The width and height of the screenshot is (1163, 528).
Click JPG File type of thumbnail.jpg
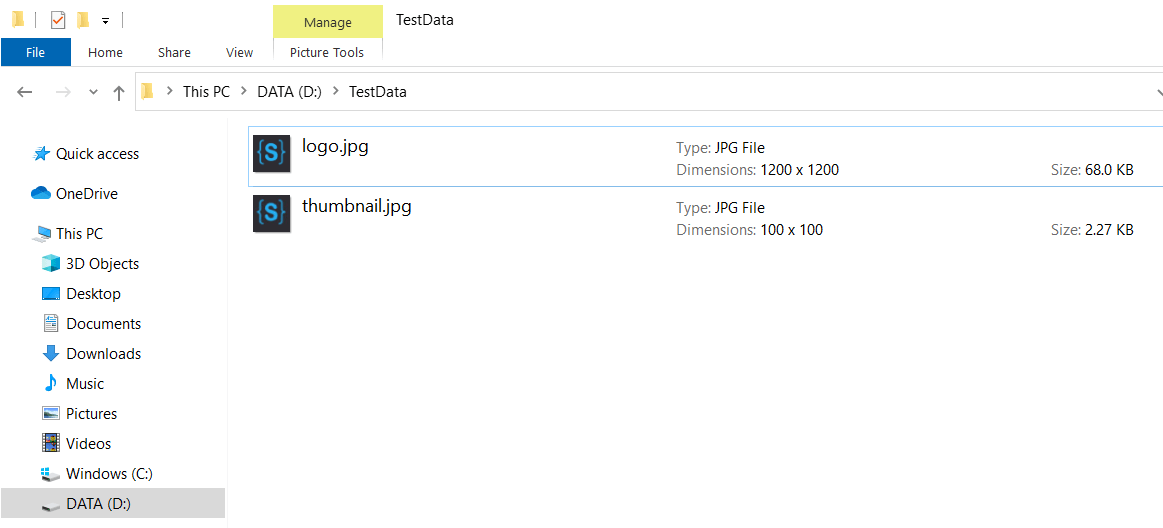click(739, 208)
